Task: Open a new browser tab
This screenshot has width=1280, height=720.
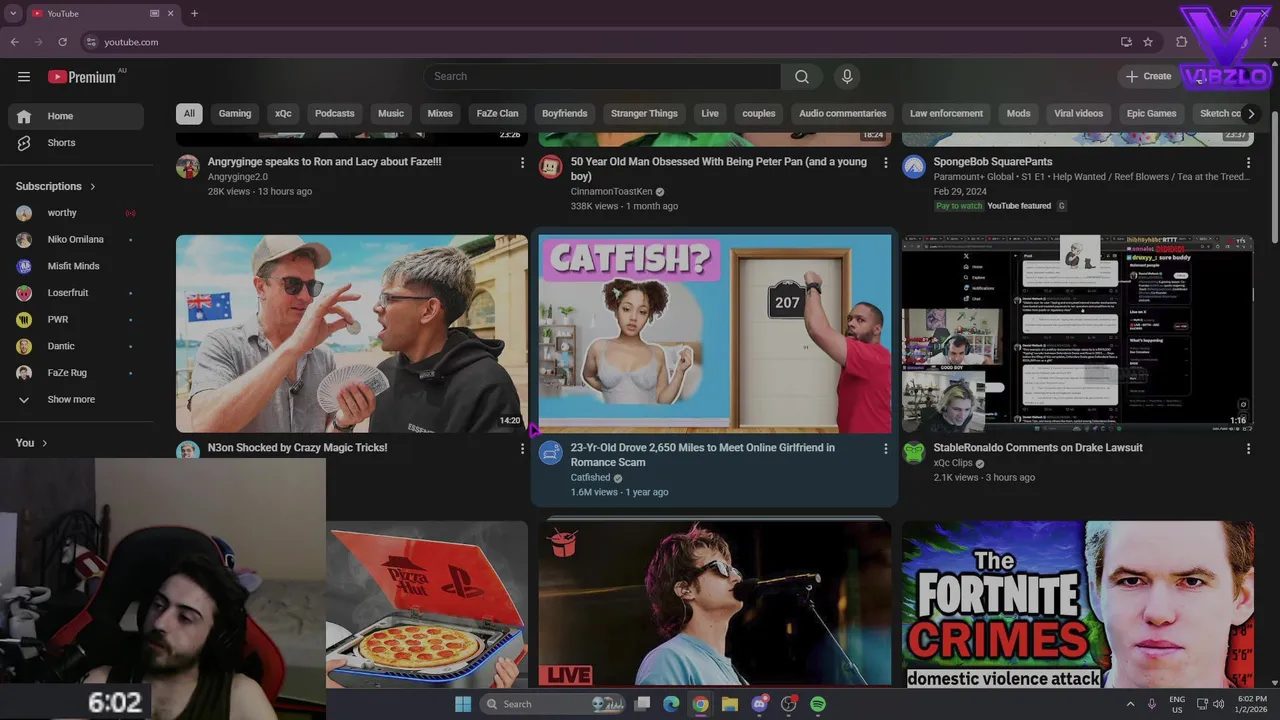Action: tap(194, 13)
